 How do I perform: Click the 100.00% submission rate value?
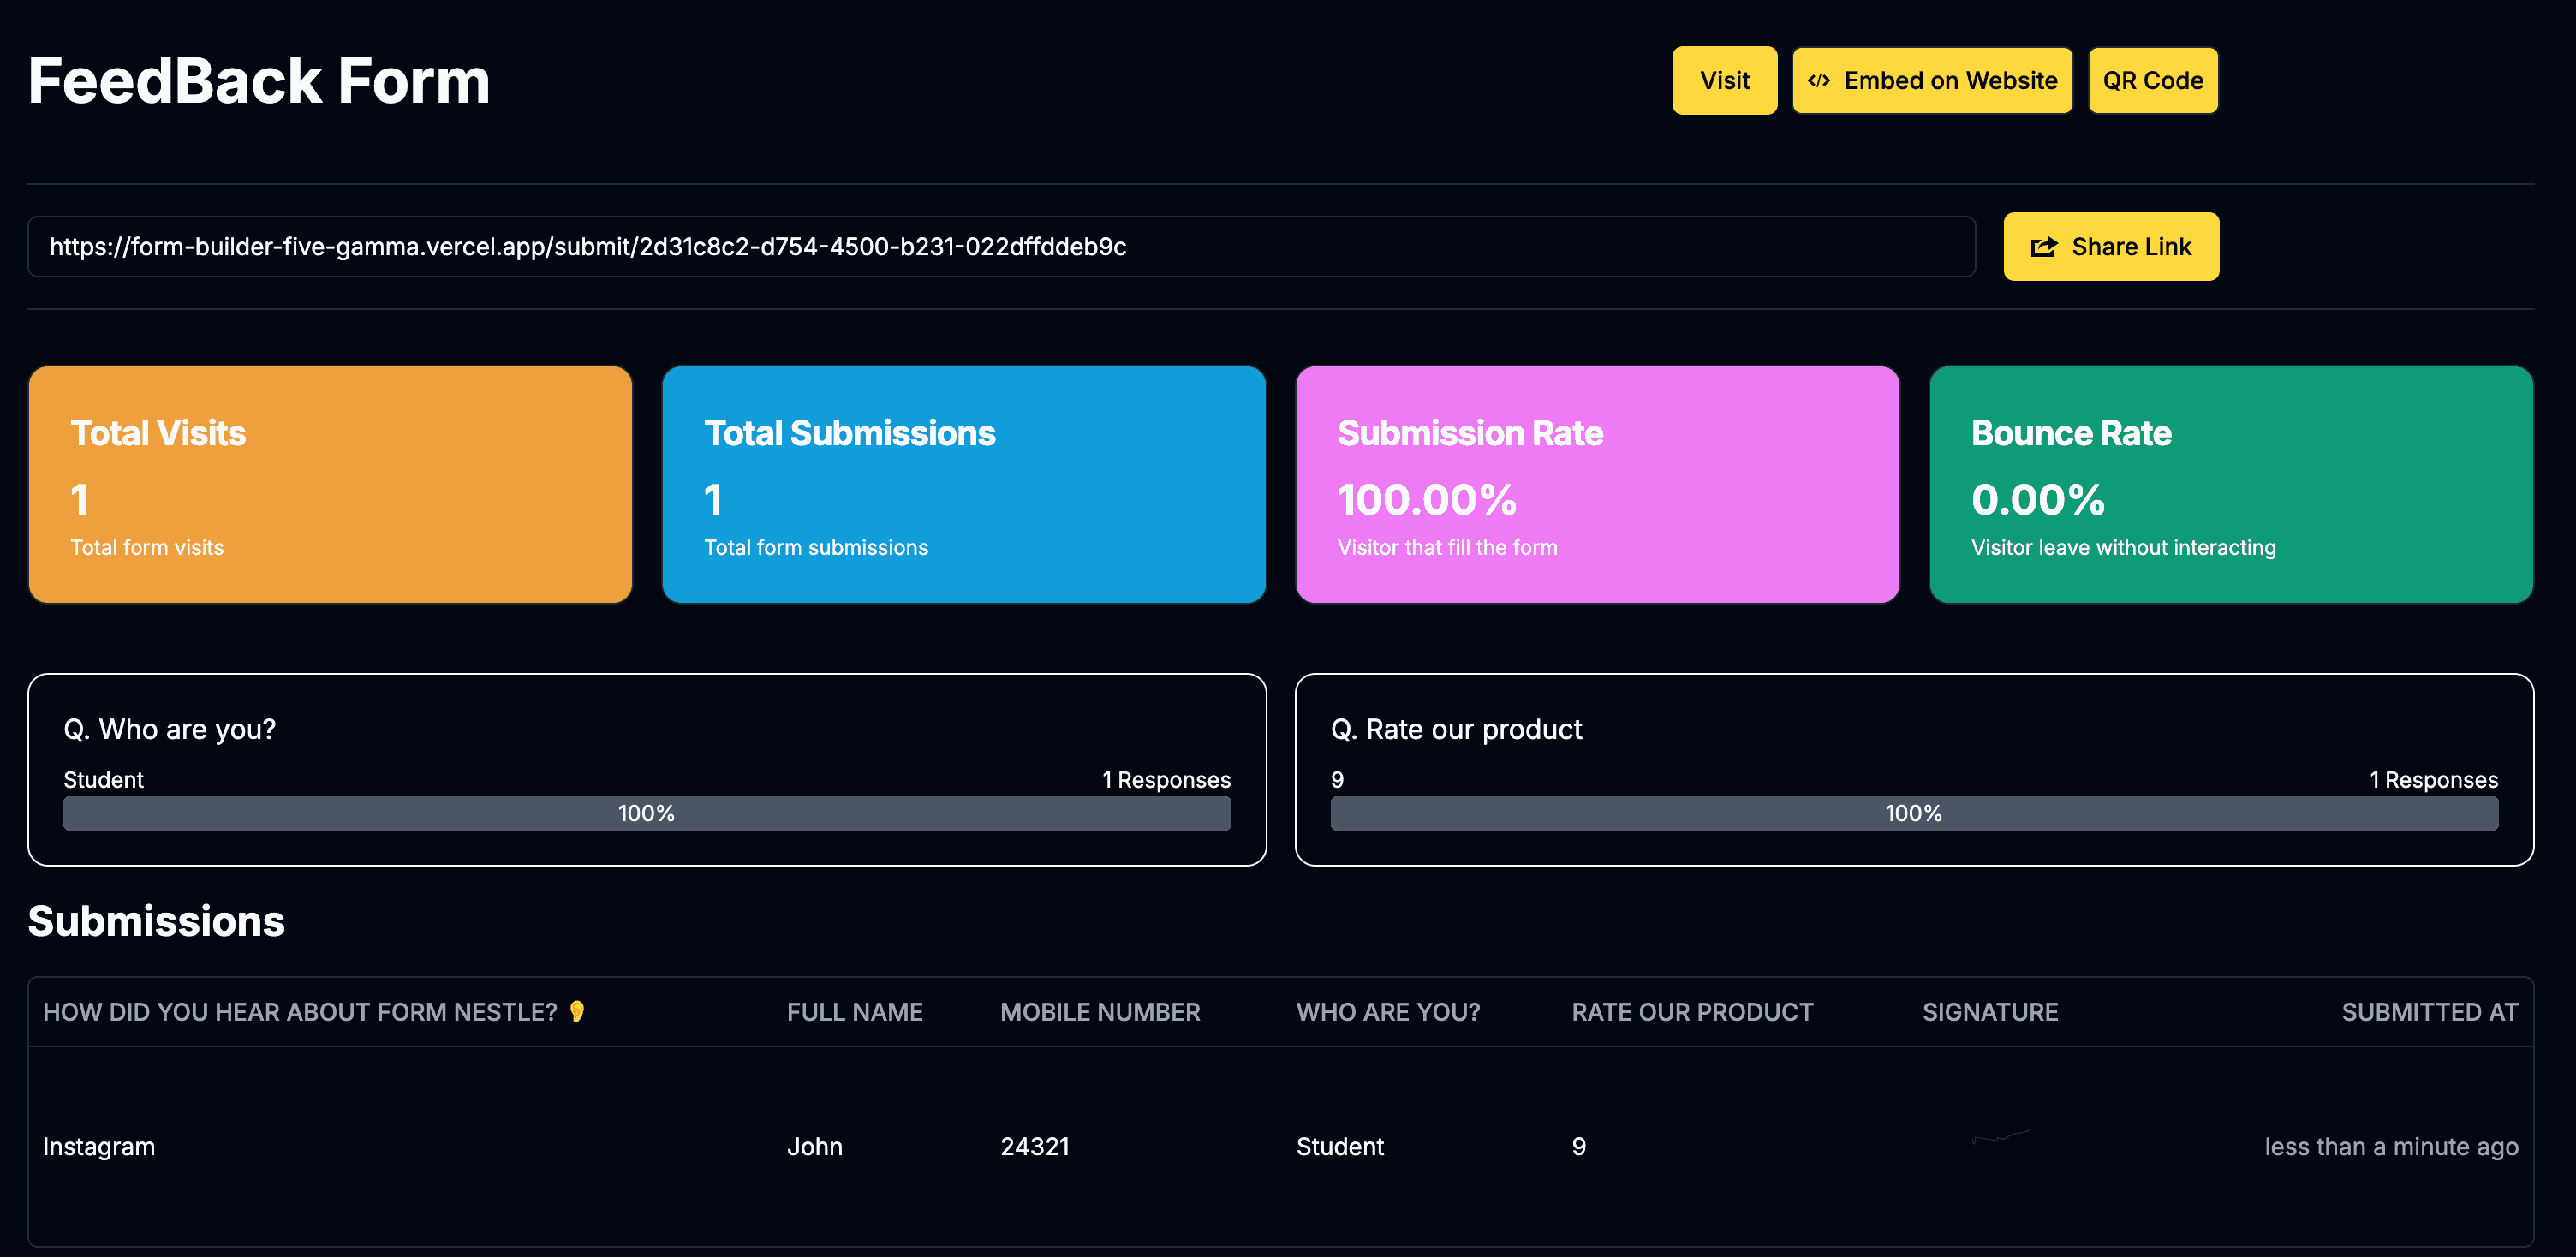pyautogui.click(x=1427, y=499)
